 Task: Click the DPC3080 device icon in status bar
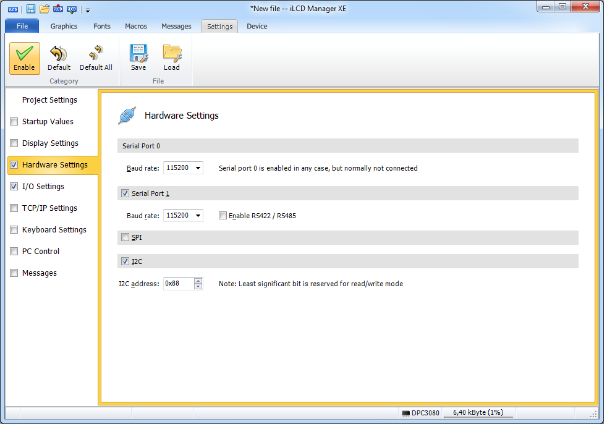(404, 412)
